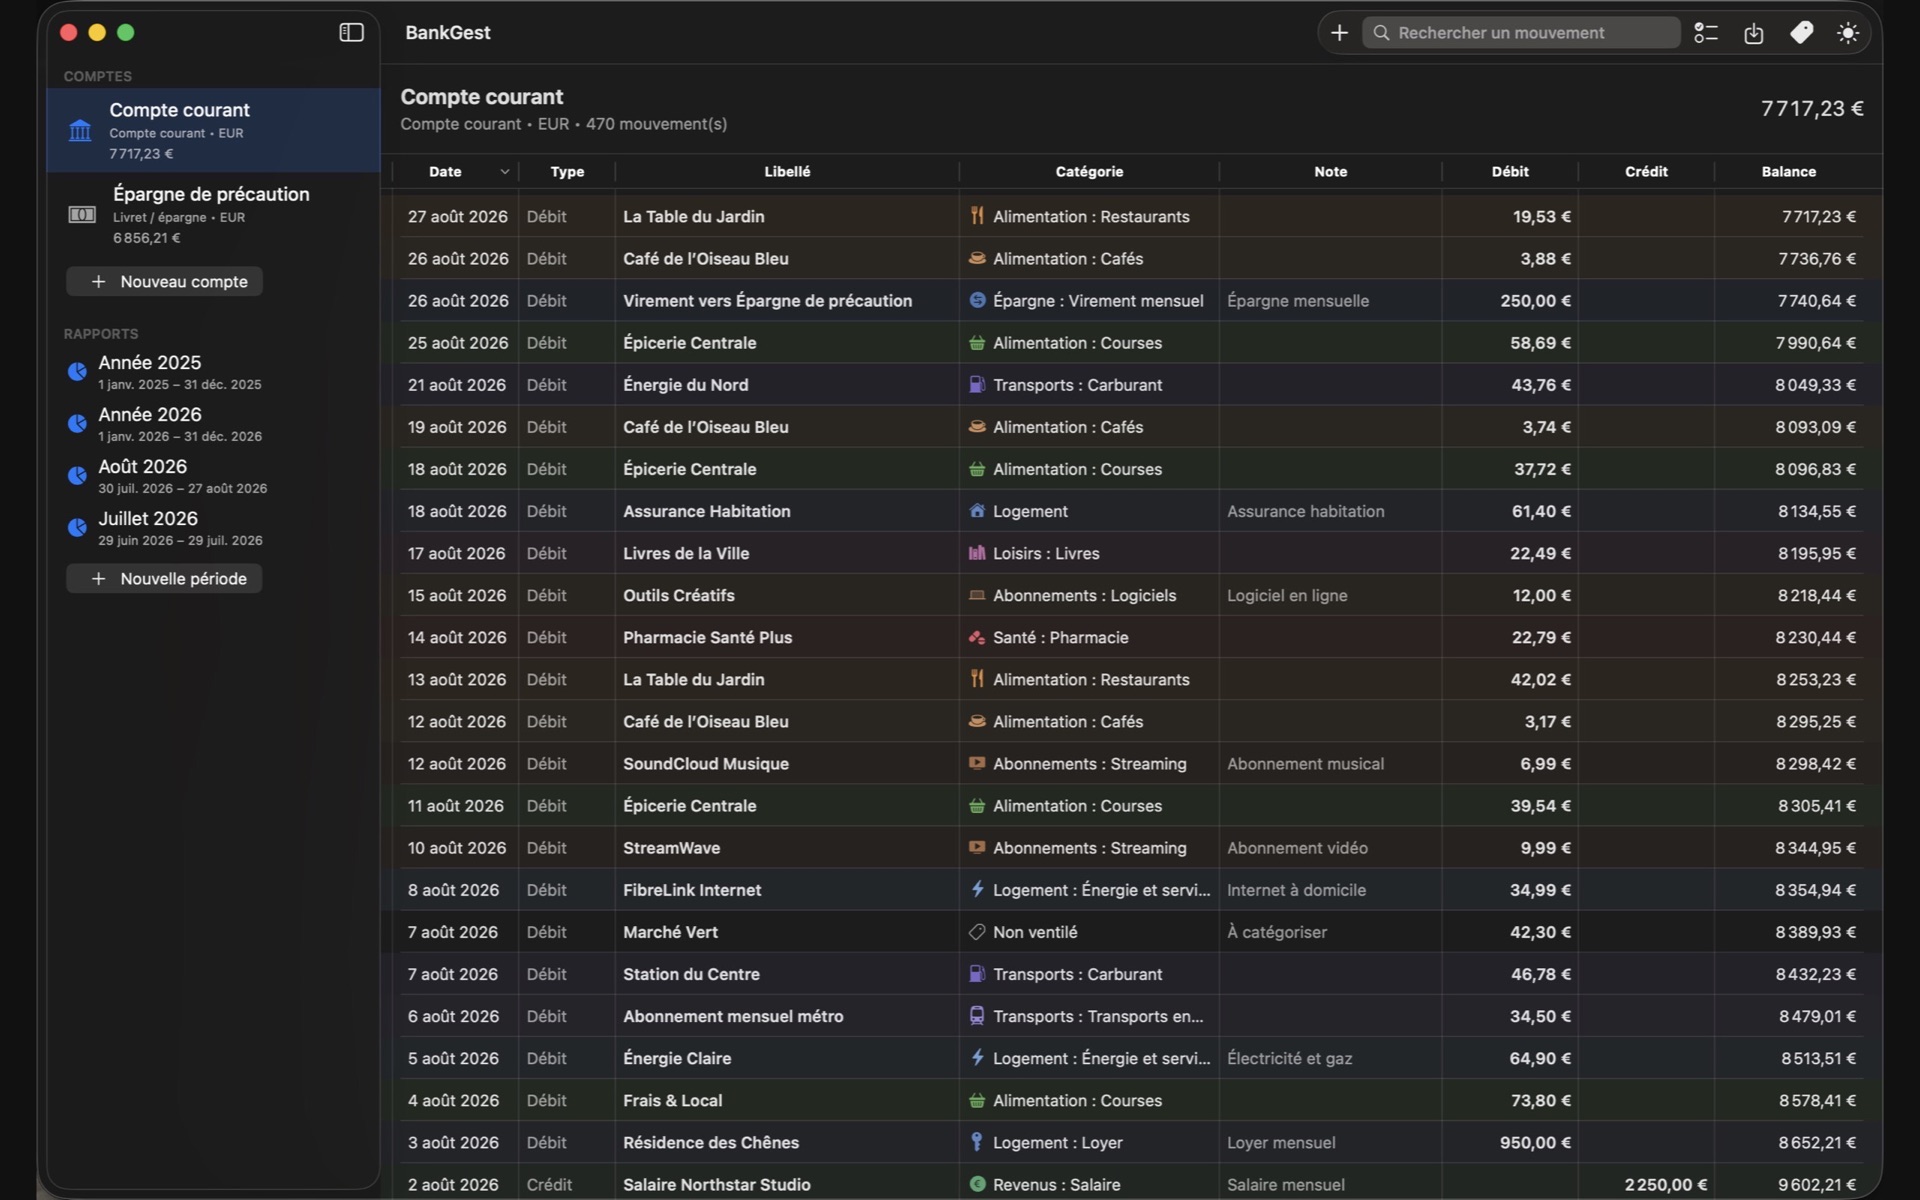Click the plus icon to add a movement
The width and height of the screenshot is (1920, 1200).
(1339, 33)
